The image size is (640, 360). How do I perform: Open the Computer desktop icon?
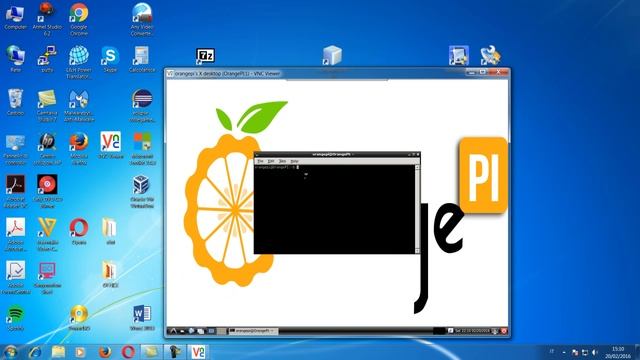pos(15,16)
